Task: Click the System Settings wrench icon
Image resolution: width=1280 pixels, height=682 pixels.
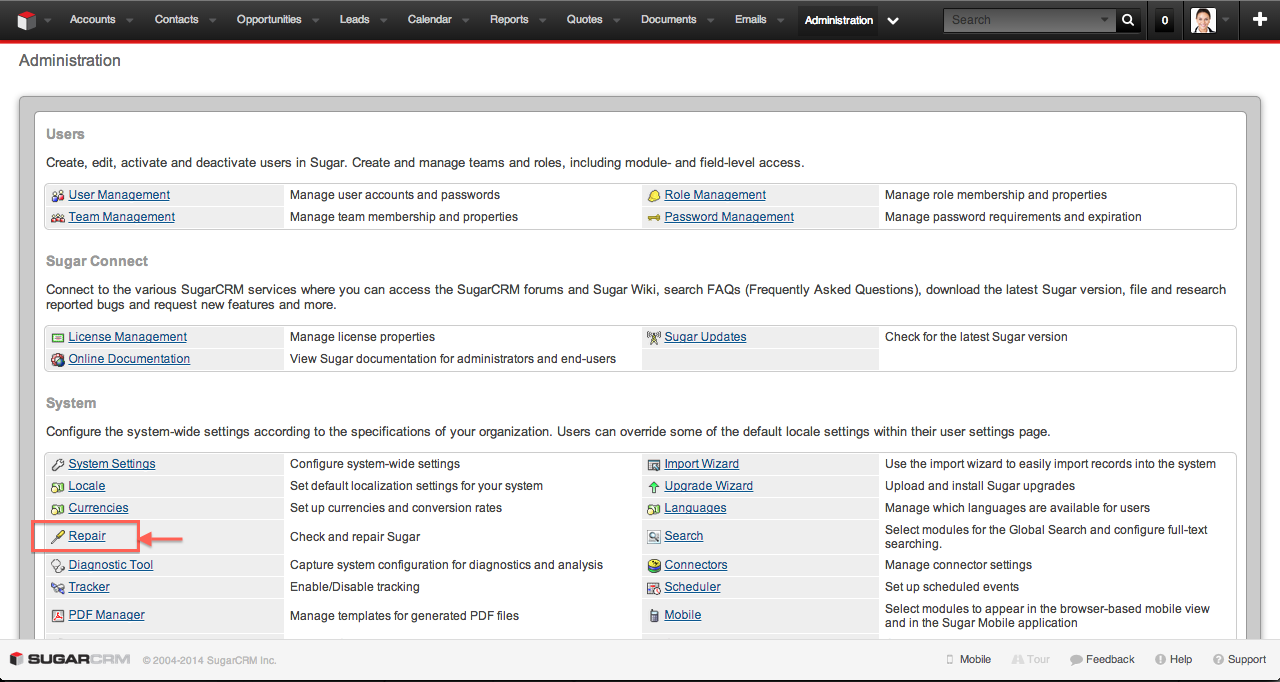Action: point(58,464)
